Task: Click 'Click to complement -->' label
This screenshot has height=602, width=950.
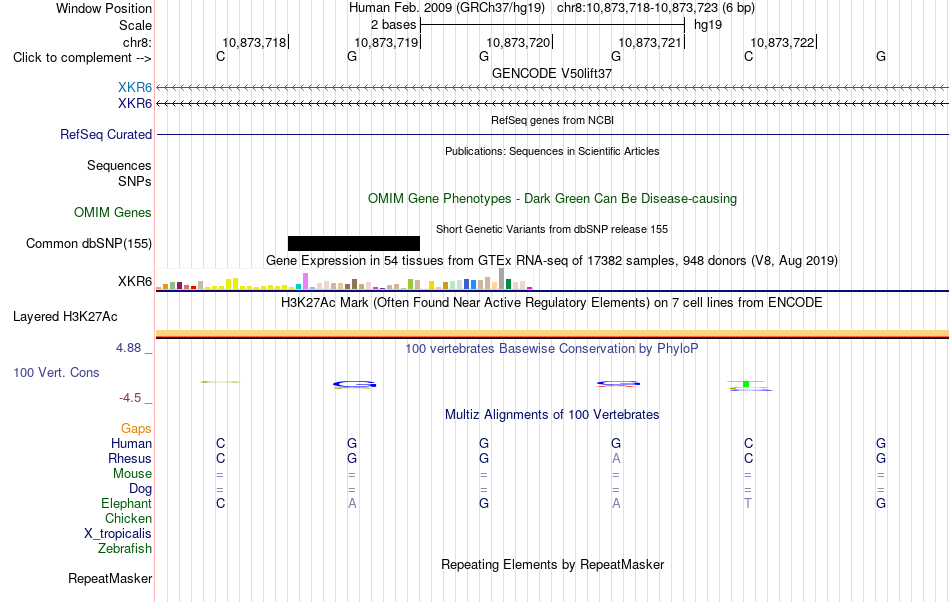Action: click(x=82, y=58)
